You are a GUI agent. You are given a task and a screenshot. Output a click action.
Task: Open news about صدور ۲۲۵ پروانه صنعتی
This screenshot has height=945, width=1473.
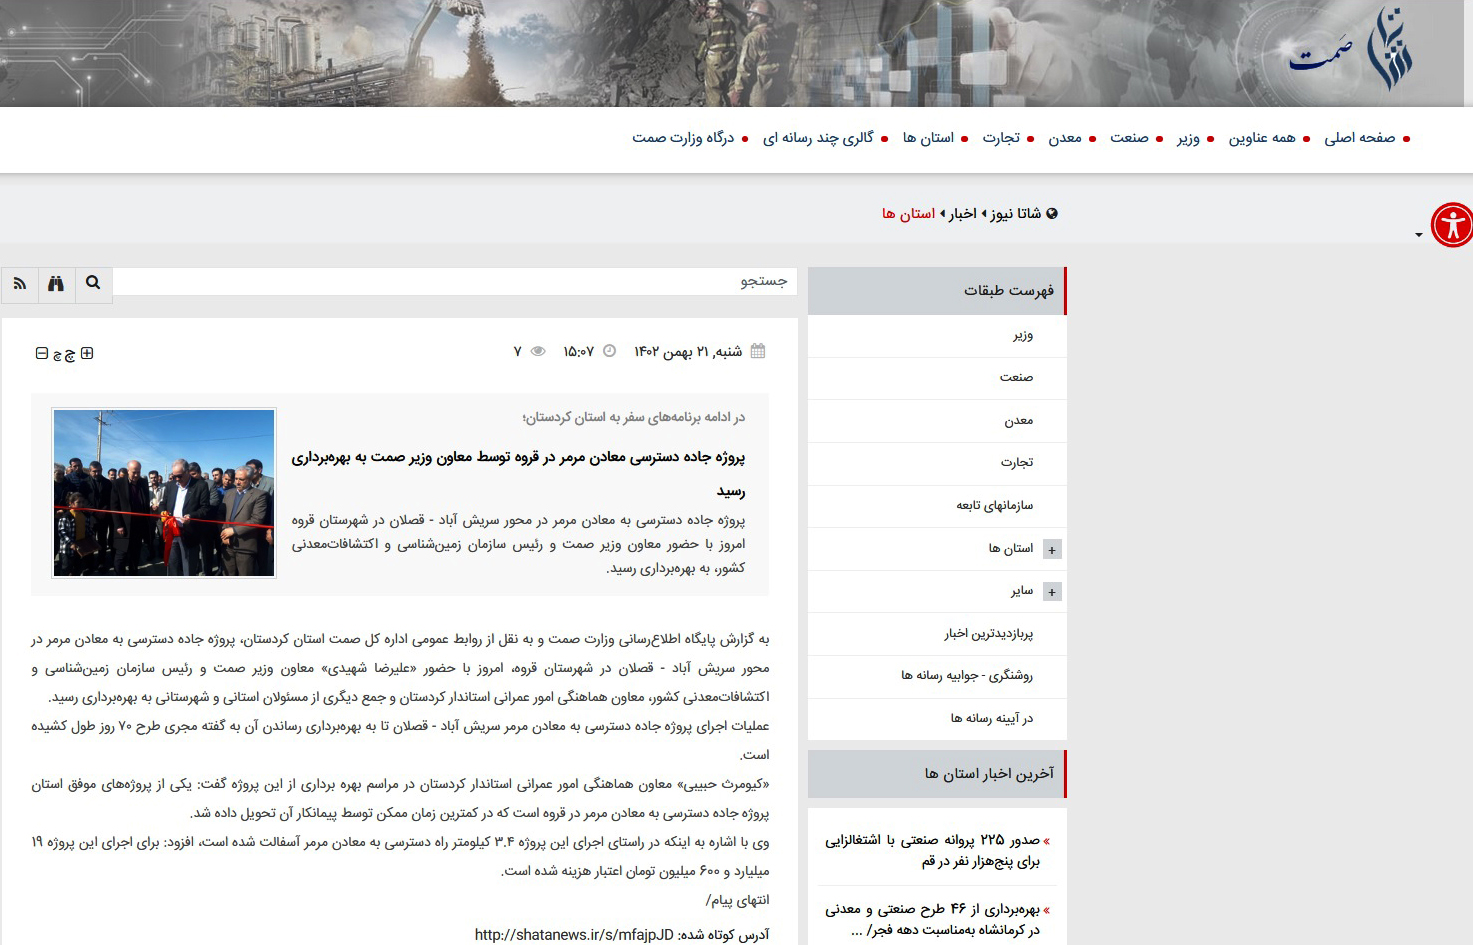(932, 850)
